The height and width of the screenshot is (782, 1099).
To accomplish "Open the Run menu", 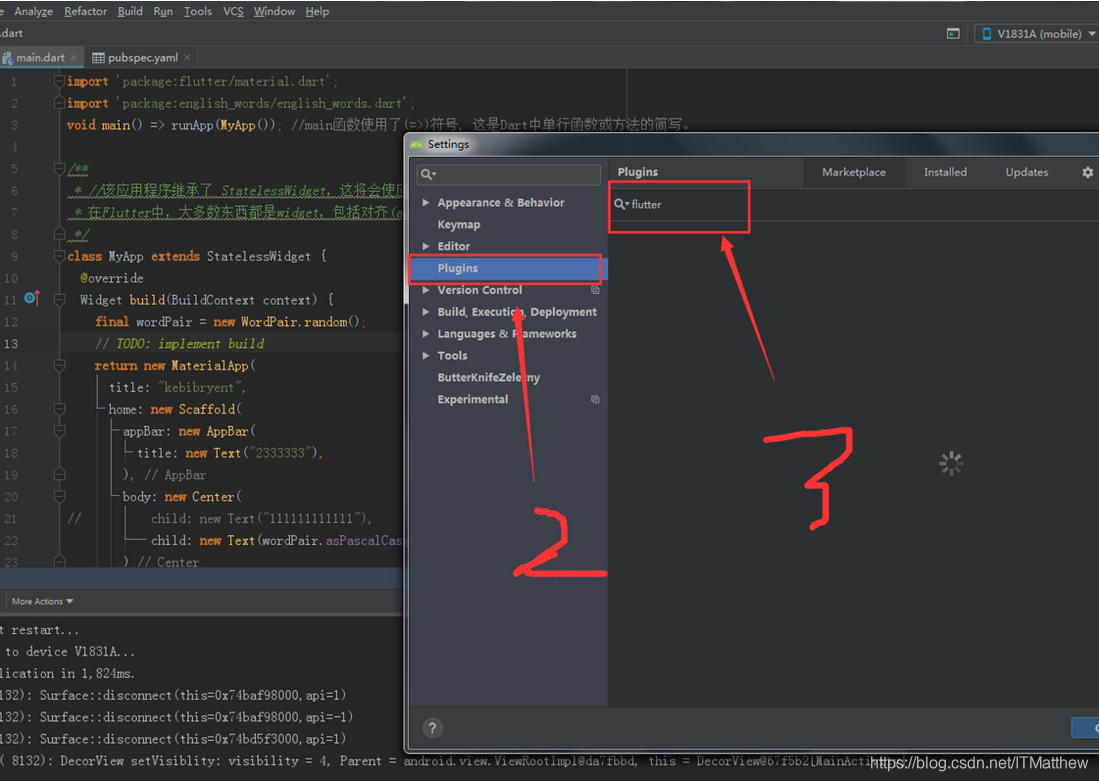I will (x=163, y=11).
